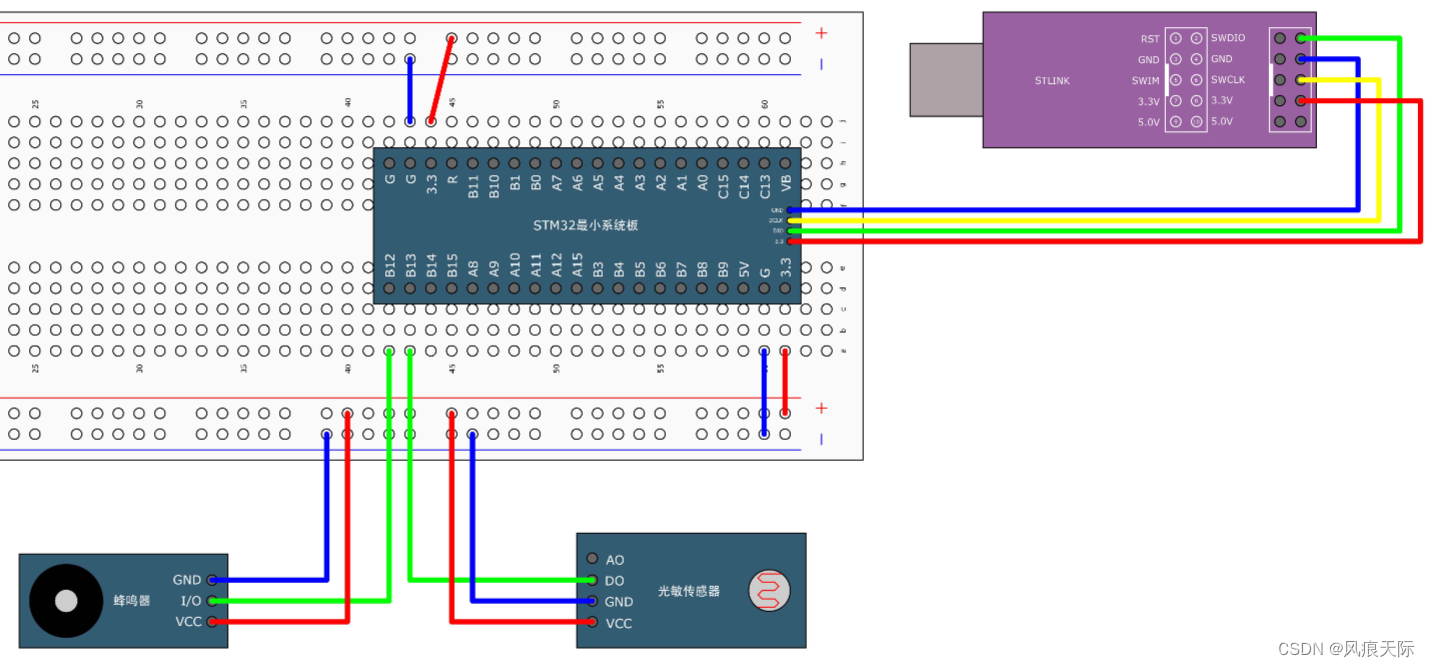
Task: Click the STM32 SWD pin with blue wire
Action: point(790,210)
